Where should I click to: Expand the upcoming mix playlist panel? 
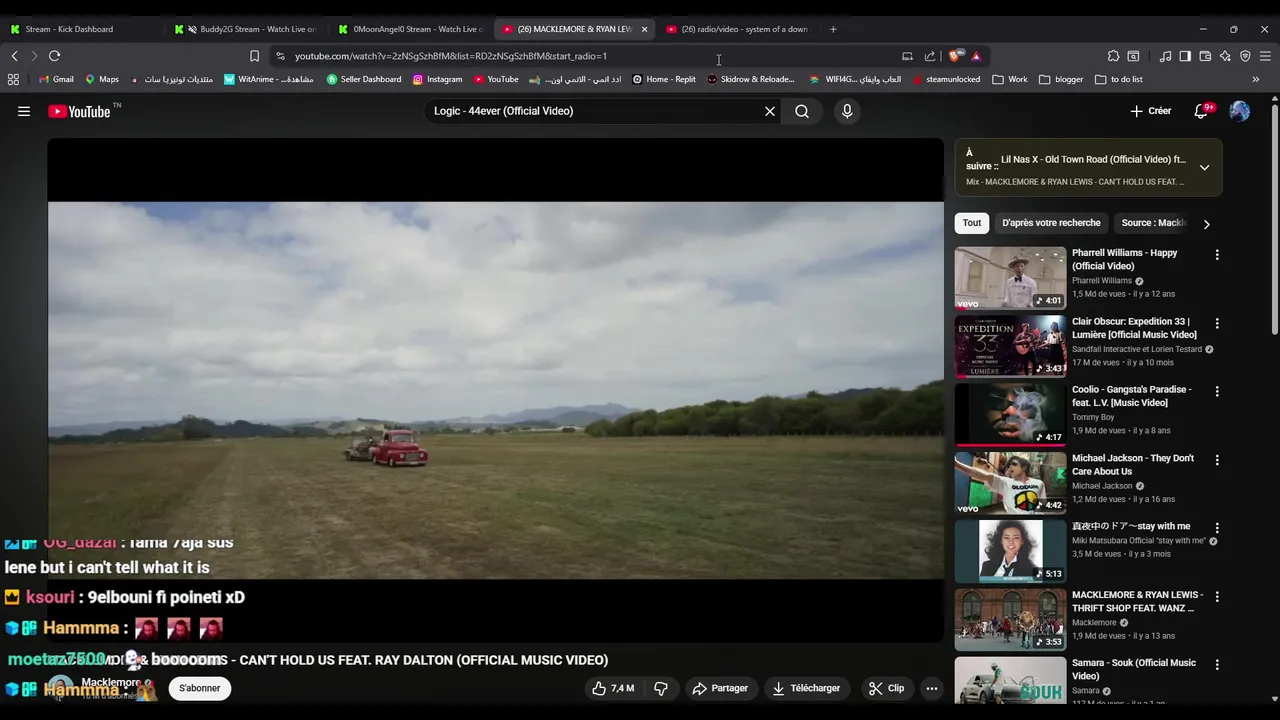pyautogui.click(x=1204, y=168)
